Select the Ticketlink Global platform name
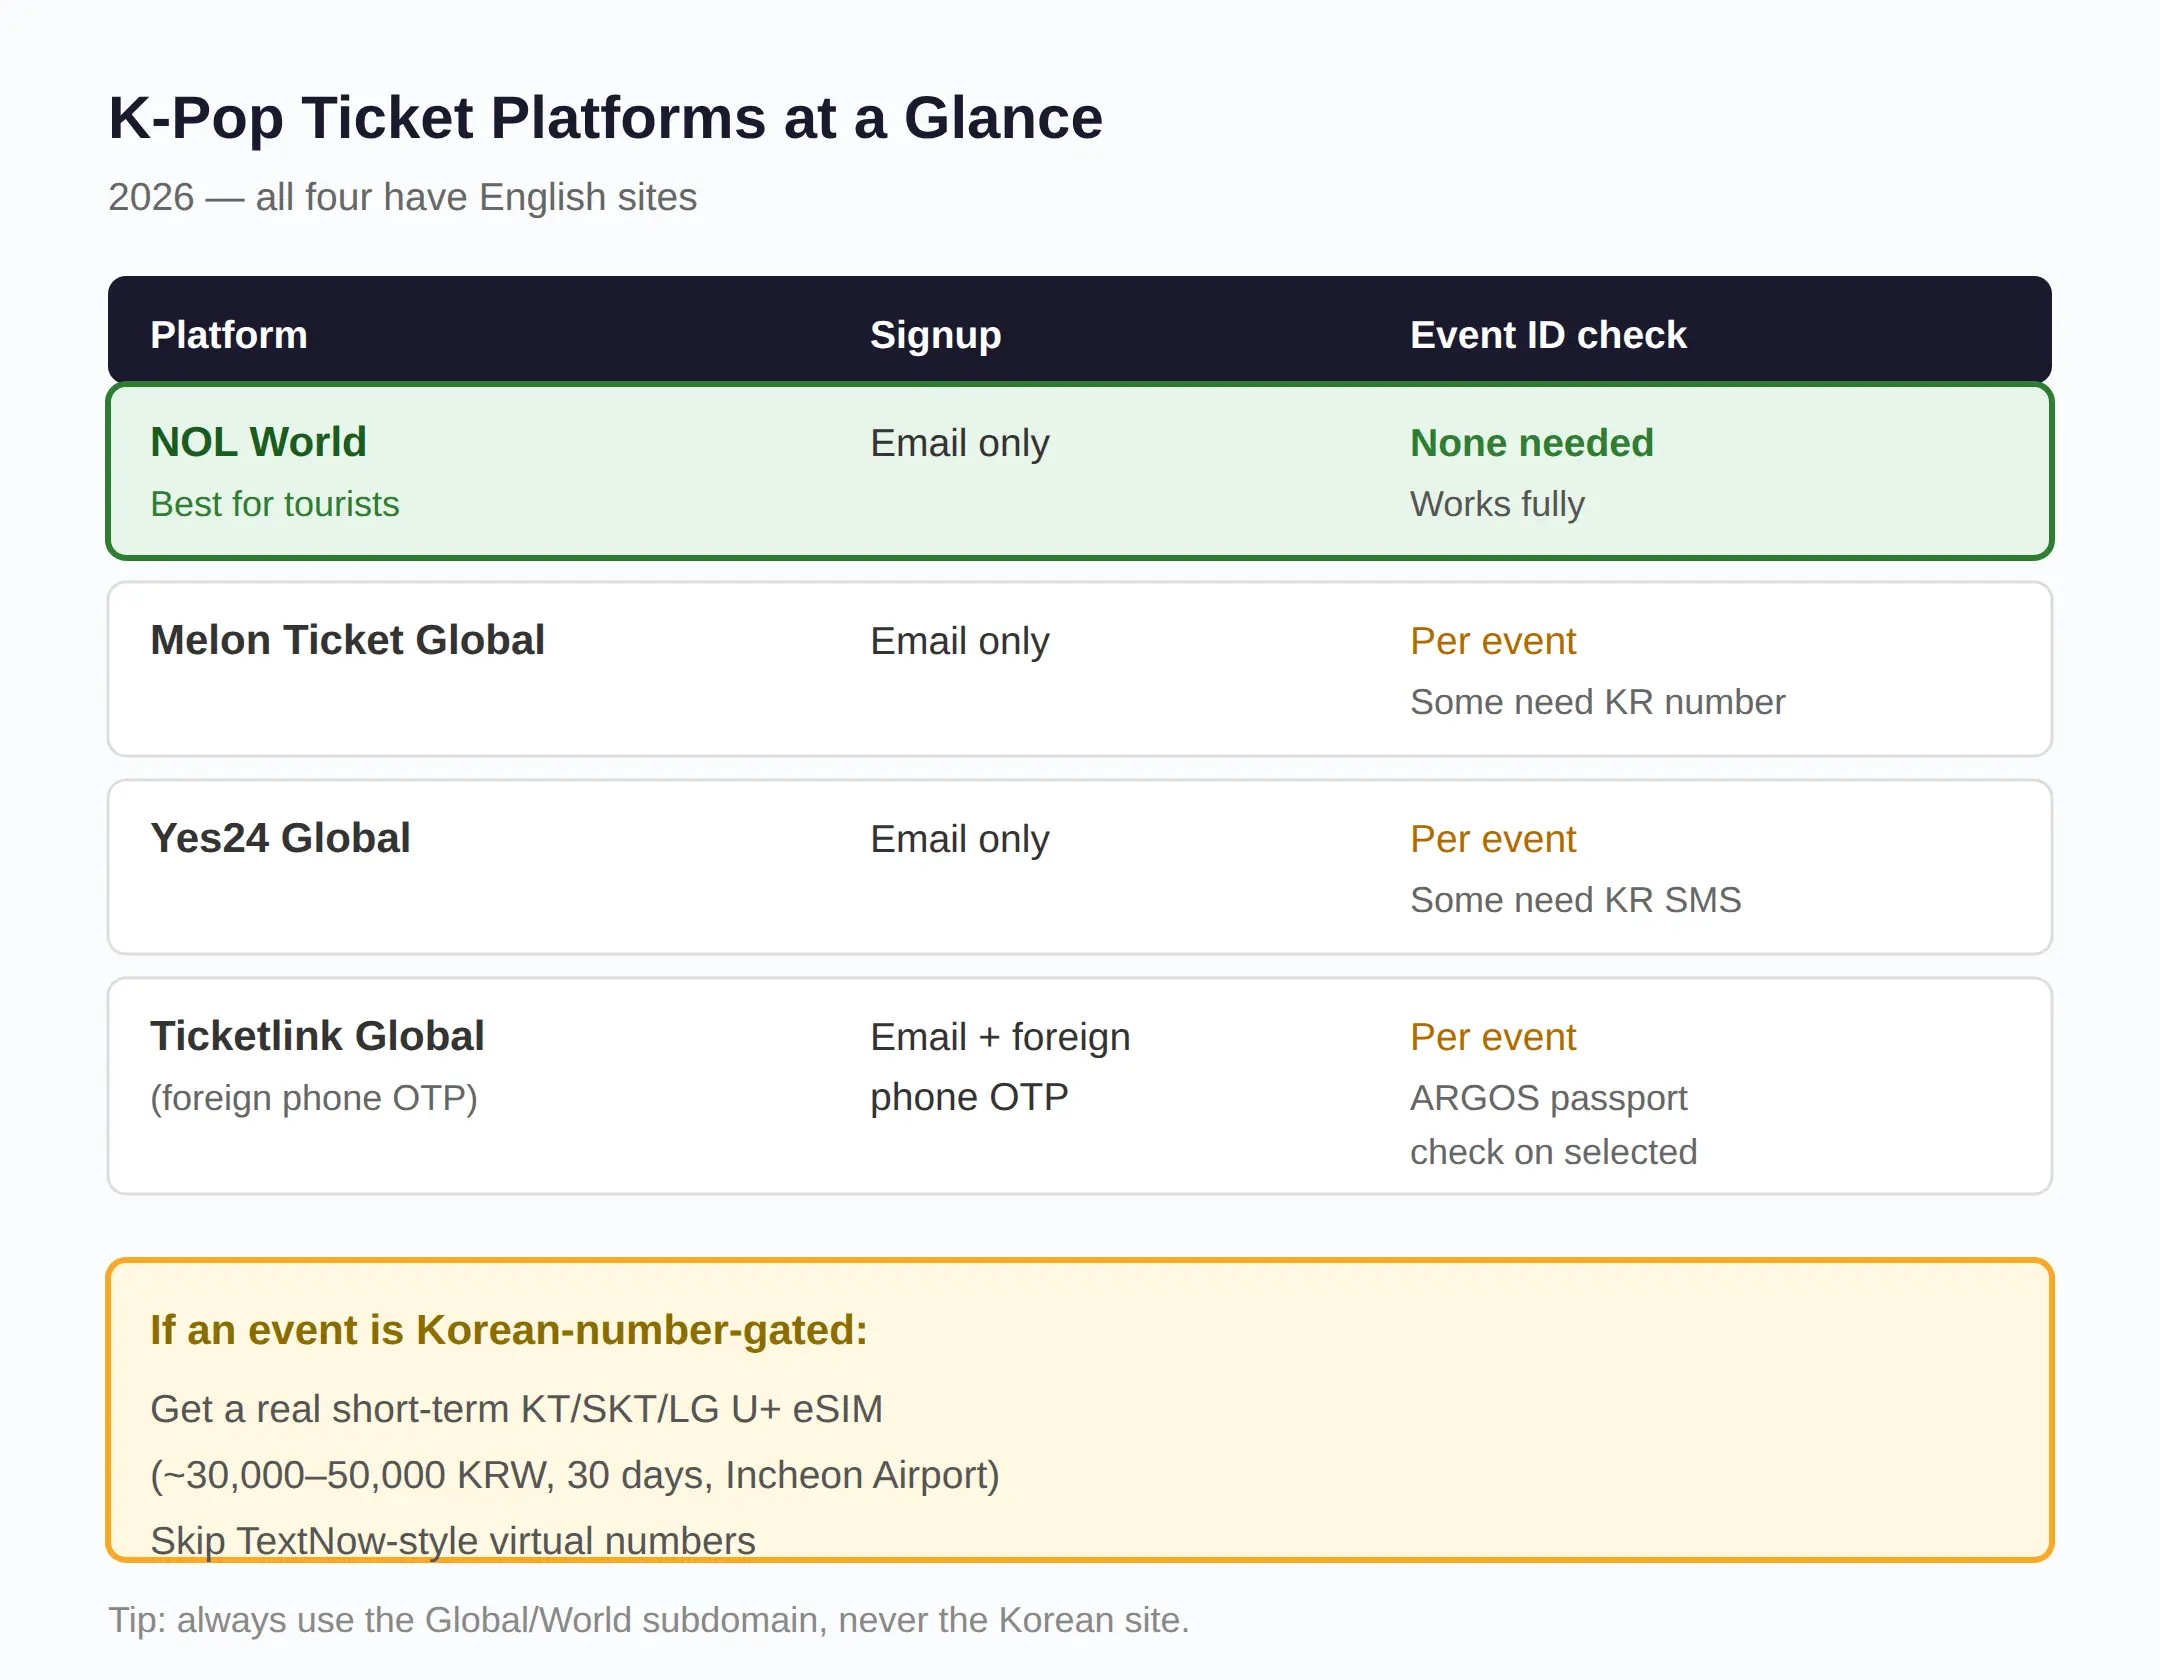This screenshot has height=1680, width=2160. click(317, 1036)
